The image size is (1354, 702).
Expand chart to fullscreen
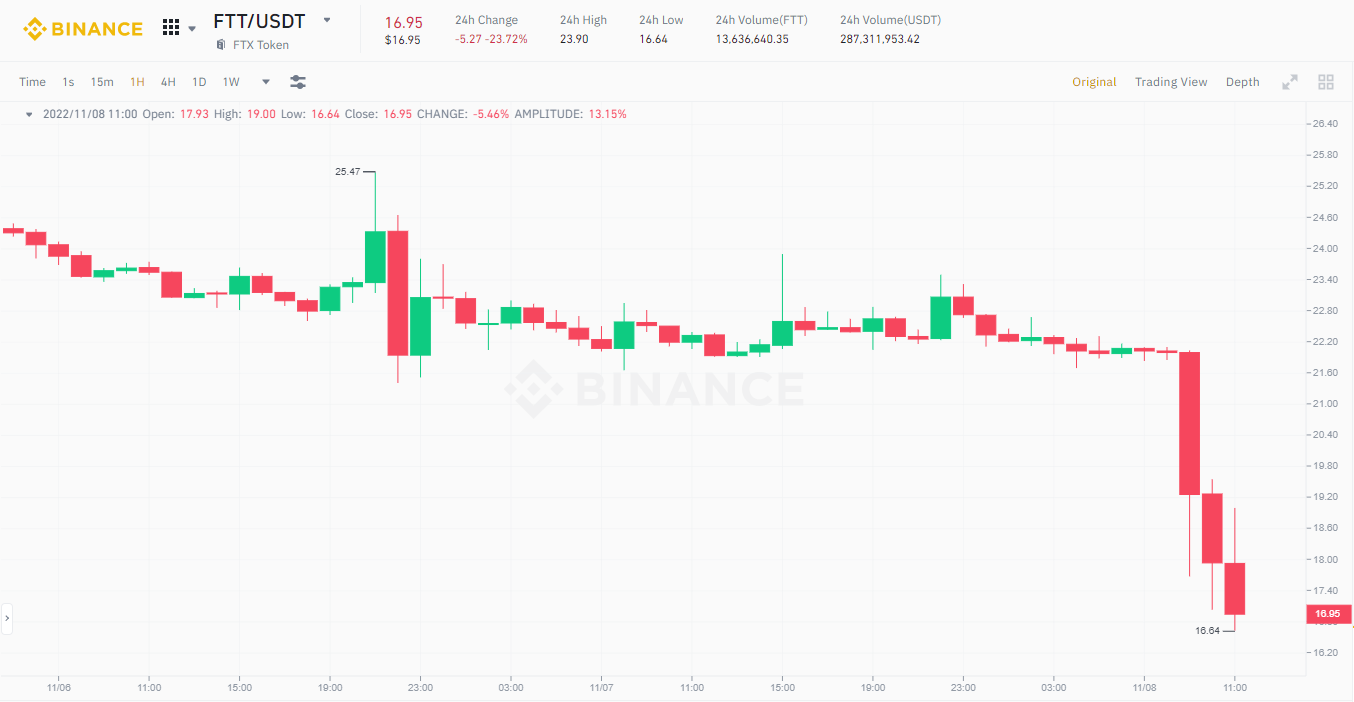tap(1290, 82)
